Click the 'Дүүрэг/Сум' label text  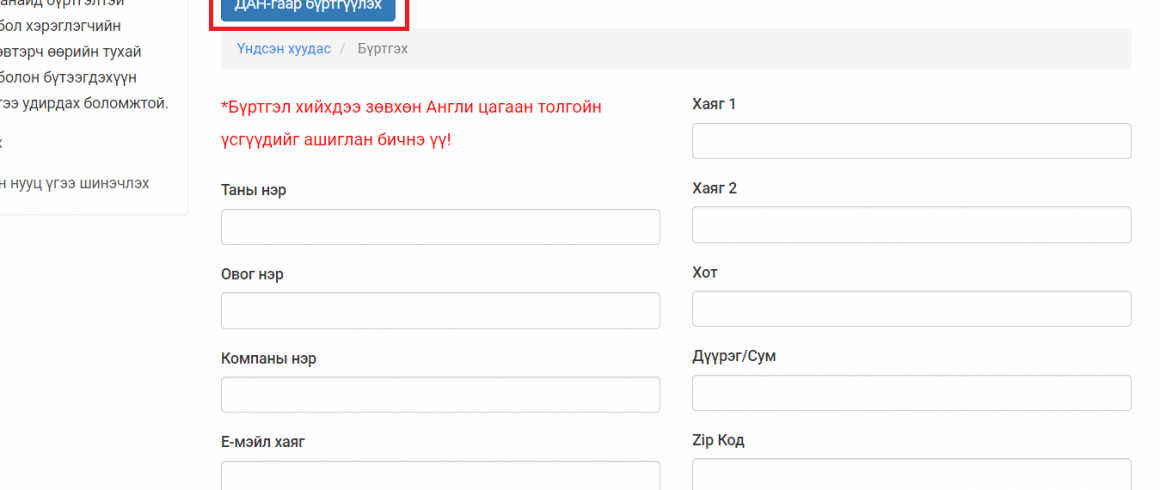pos(734,356)
